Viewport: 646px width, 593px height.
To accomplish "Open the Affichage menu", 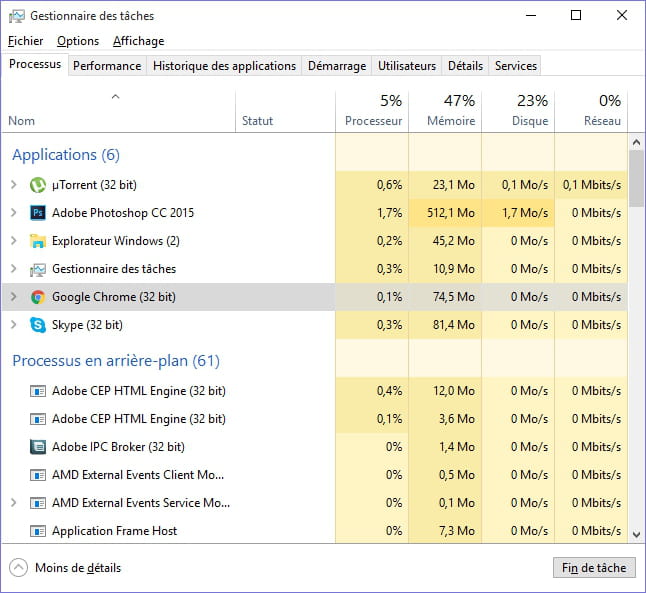I will coord(138,41).
